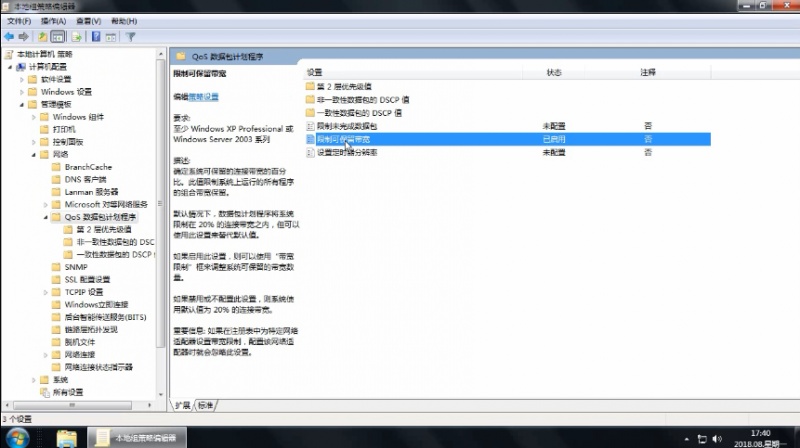Click the volume speaker tray icon
800x448 pixels.
pos(717,439)
